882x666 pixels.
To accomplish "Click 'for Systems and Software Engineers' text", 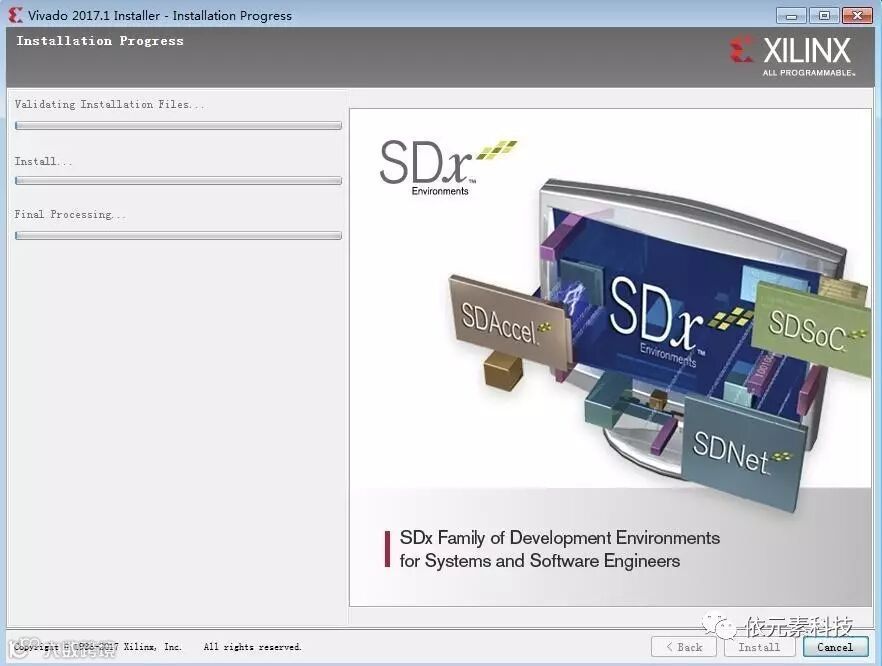I will [x=540, y=561].
